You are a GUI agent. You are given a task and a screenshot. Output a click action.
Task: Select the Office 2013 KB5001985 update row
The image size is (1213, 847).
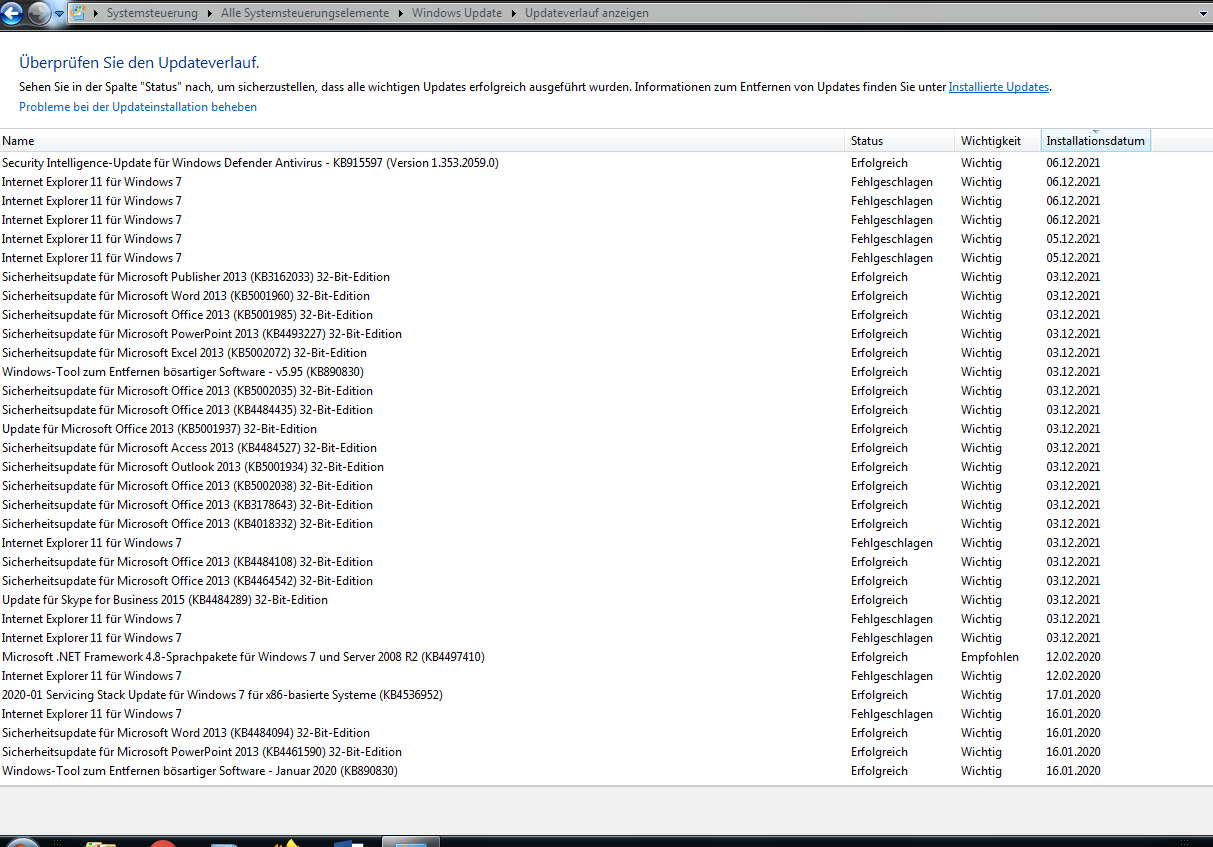pos(606,315)
